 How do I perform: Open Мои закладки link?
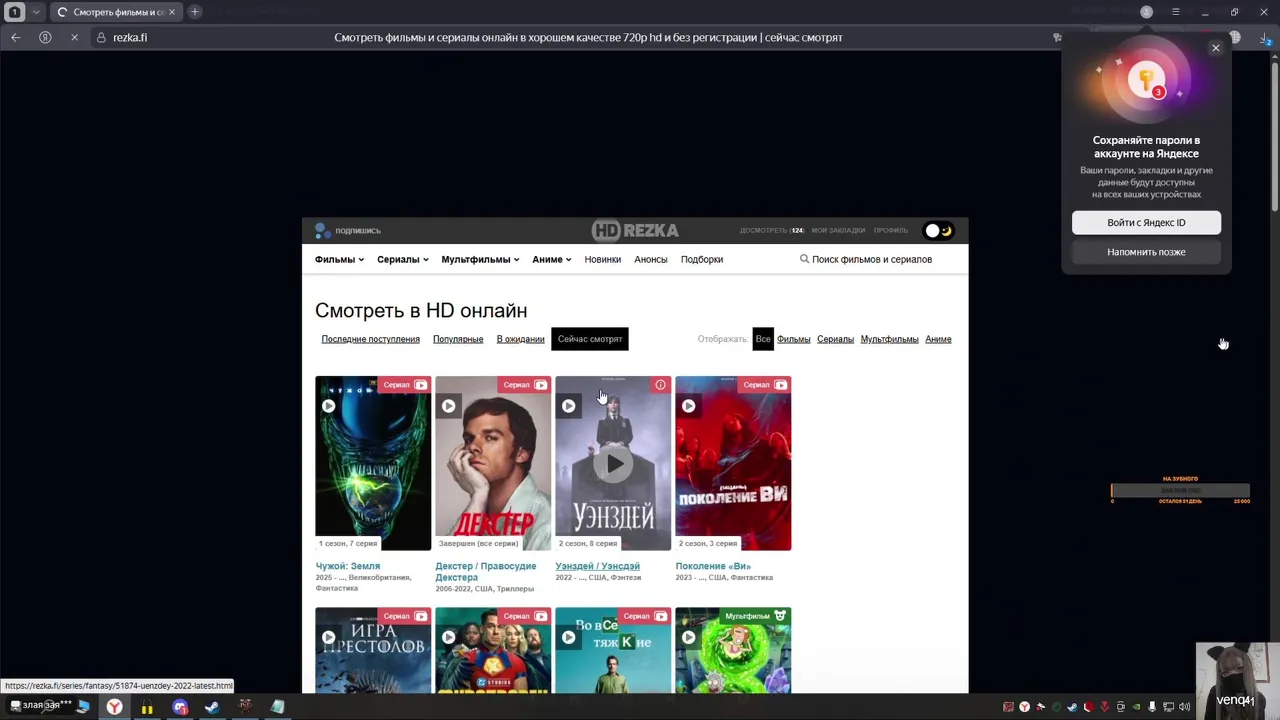pyautogui.click(x=838, y=231)
